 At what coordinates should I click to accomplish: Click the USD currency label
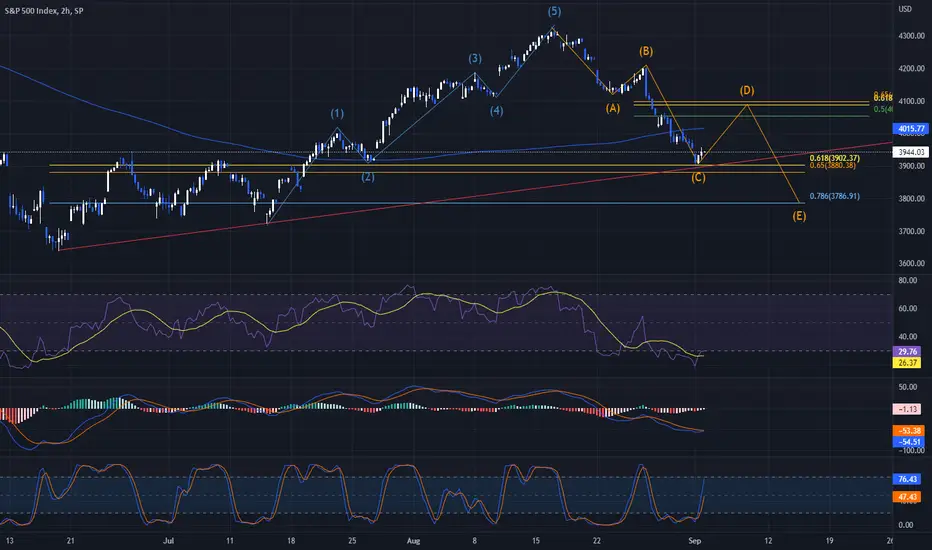coord(905,9)
